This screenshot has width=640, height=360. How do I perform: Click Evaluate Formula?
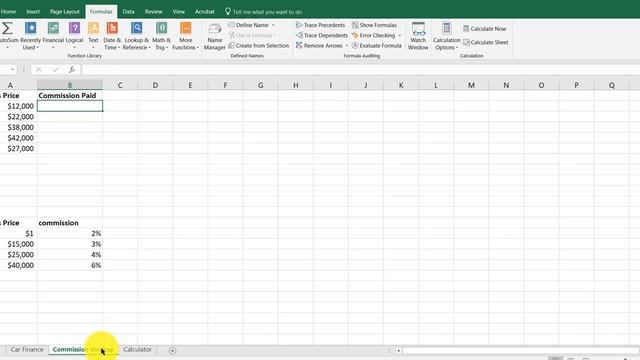click(376, 46)
